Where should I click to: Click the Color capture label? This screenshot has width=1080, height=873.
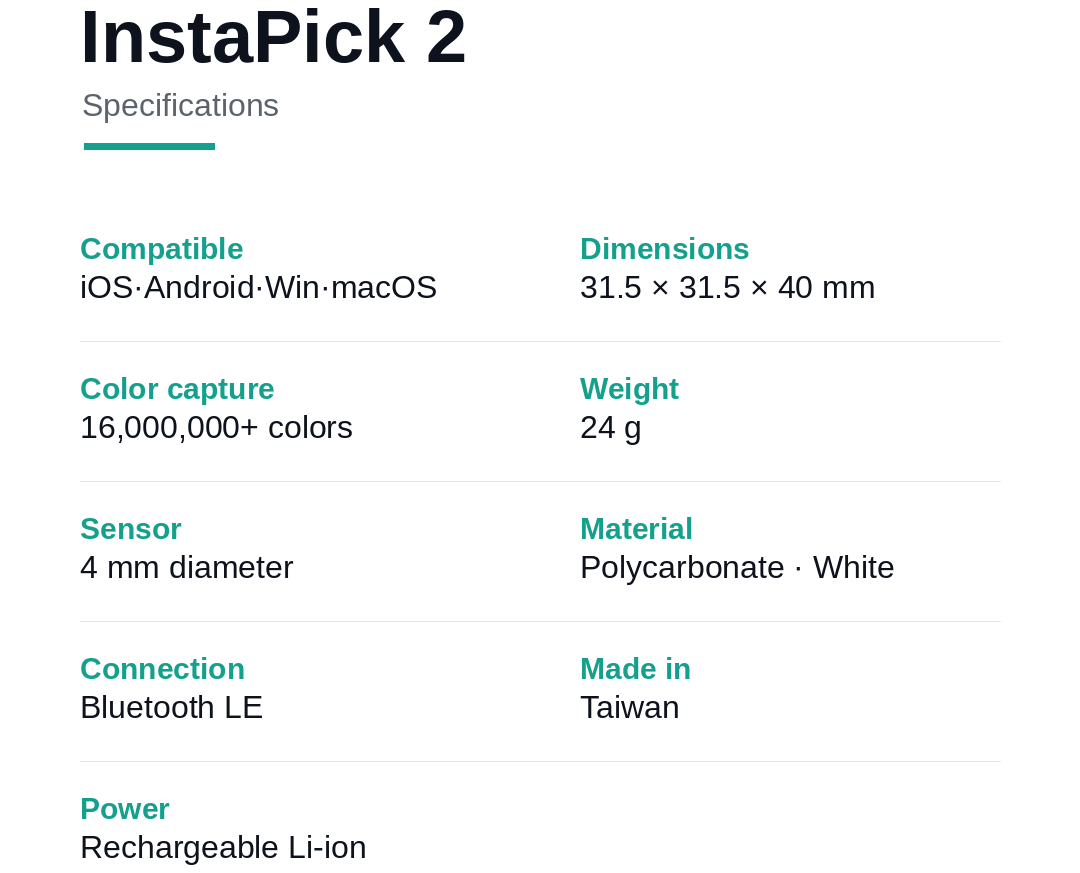click(x=177, y=389)
